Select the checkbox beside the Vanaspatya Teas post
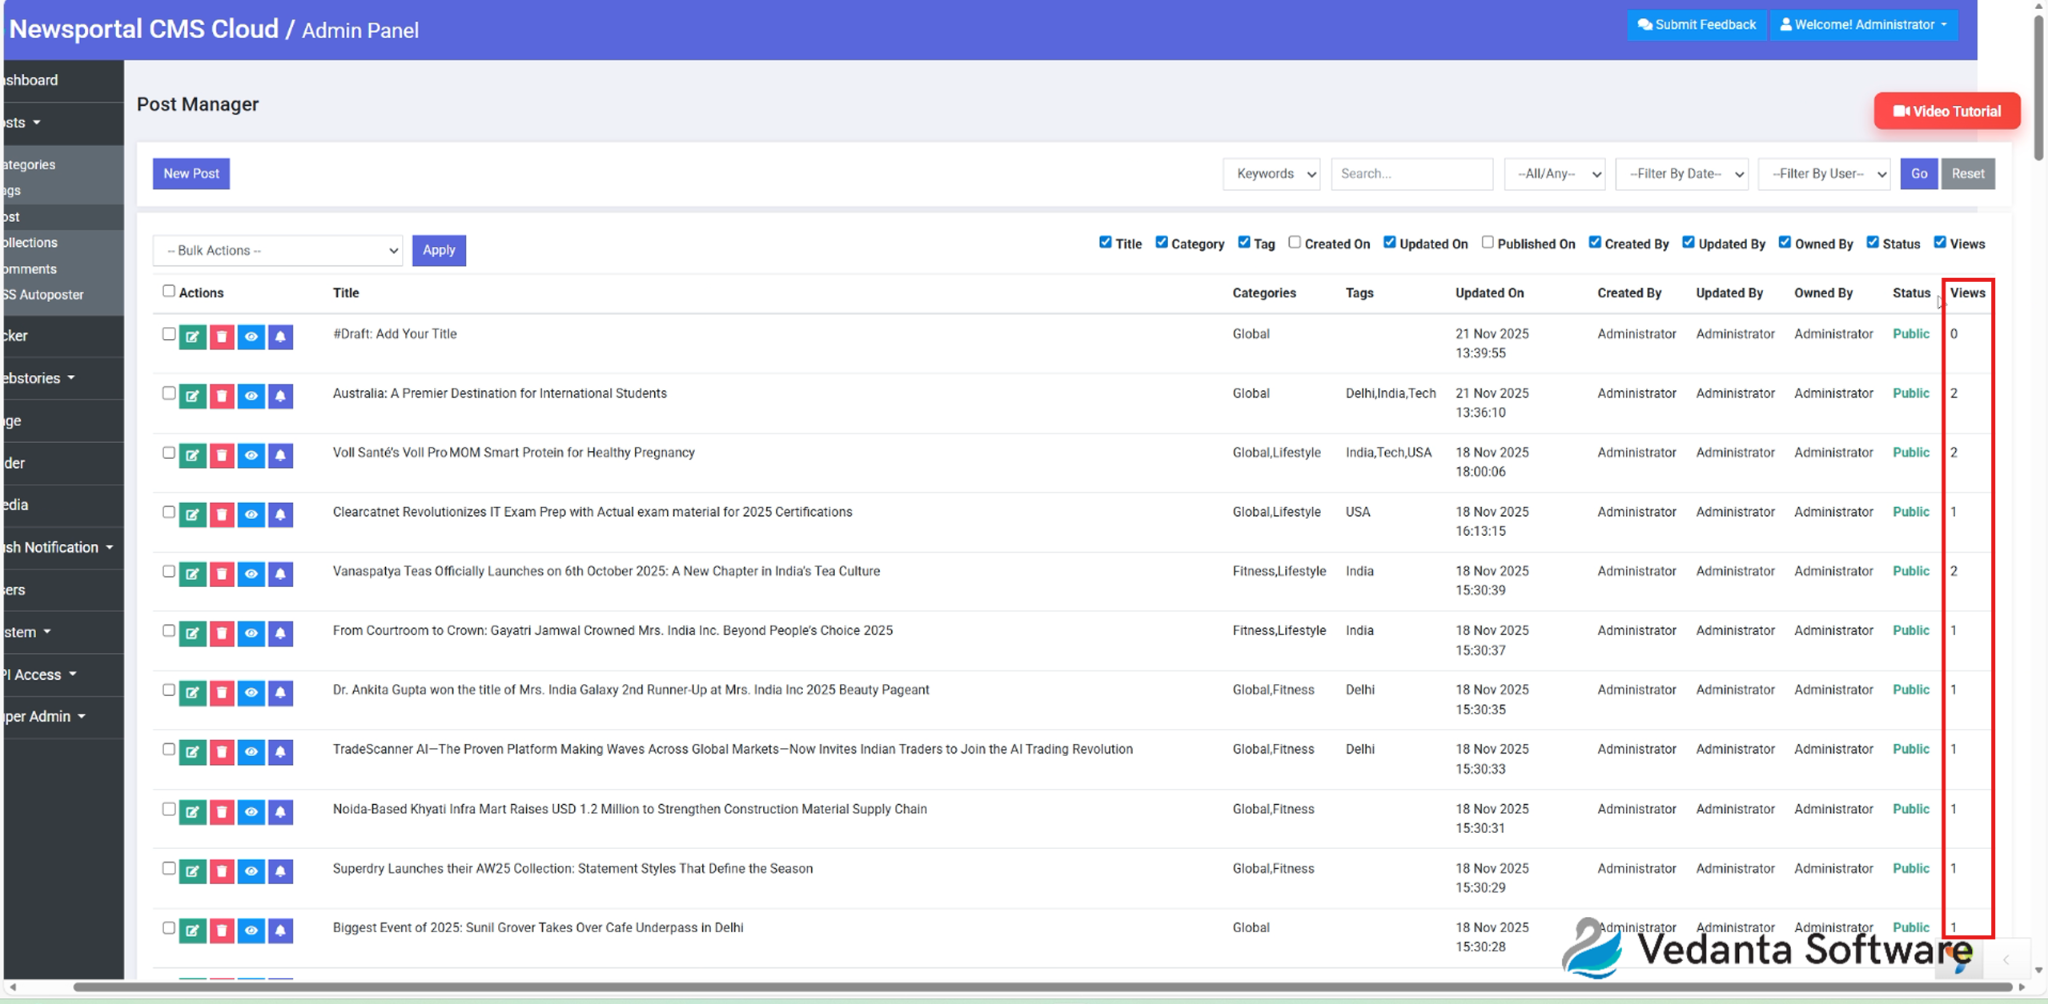This screenshot has height=1004, width=2048. [x=169, y=570]
